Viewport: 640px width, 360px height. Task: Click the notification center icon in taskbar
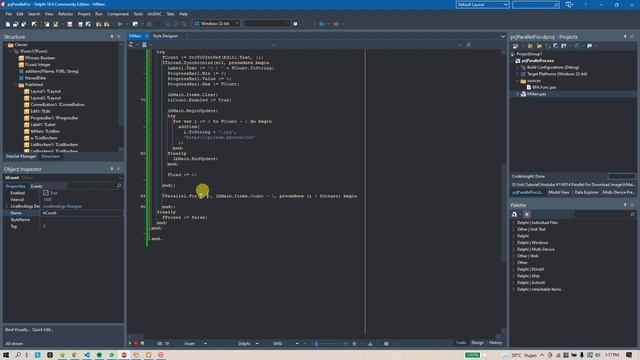coord(629,355)
